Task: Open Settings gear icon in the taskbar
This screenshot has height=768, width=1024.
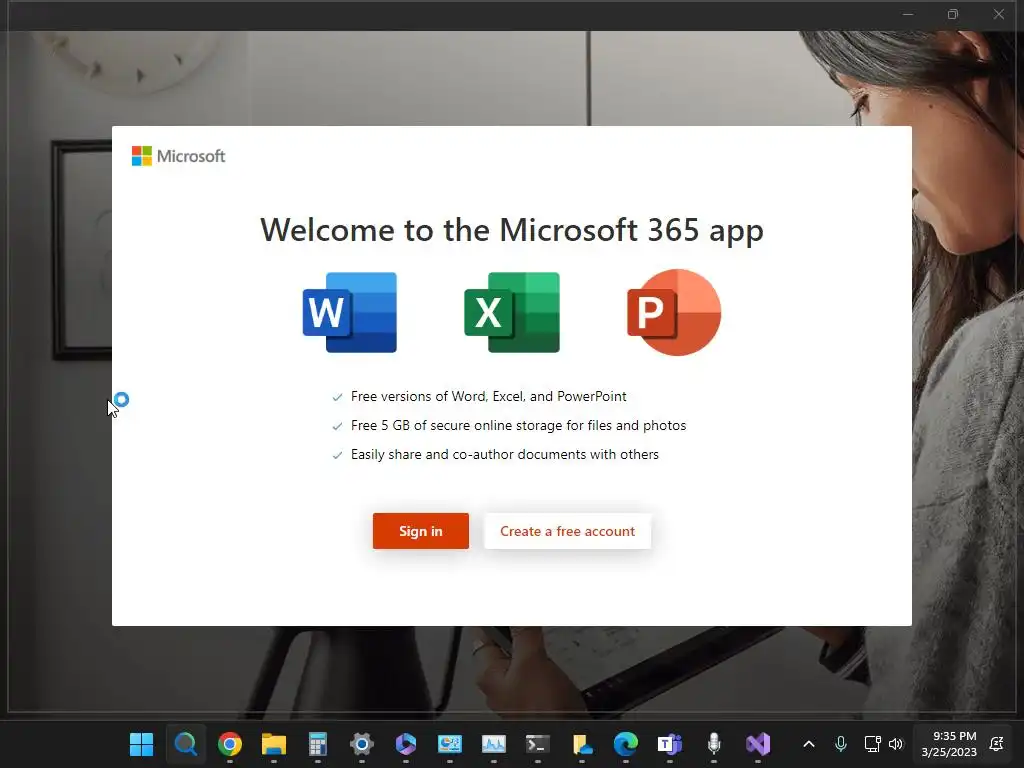Action: pos(362,744)
